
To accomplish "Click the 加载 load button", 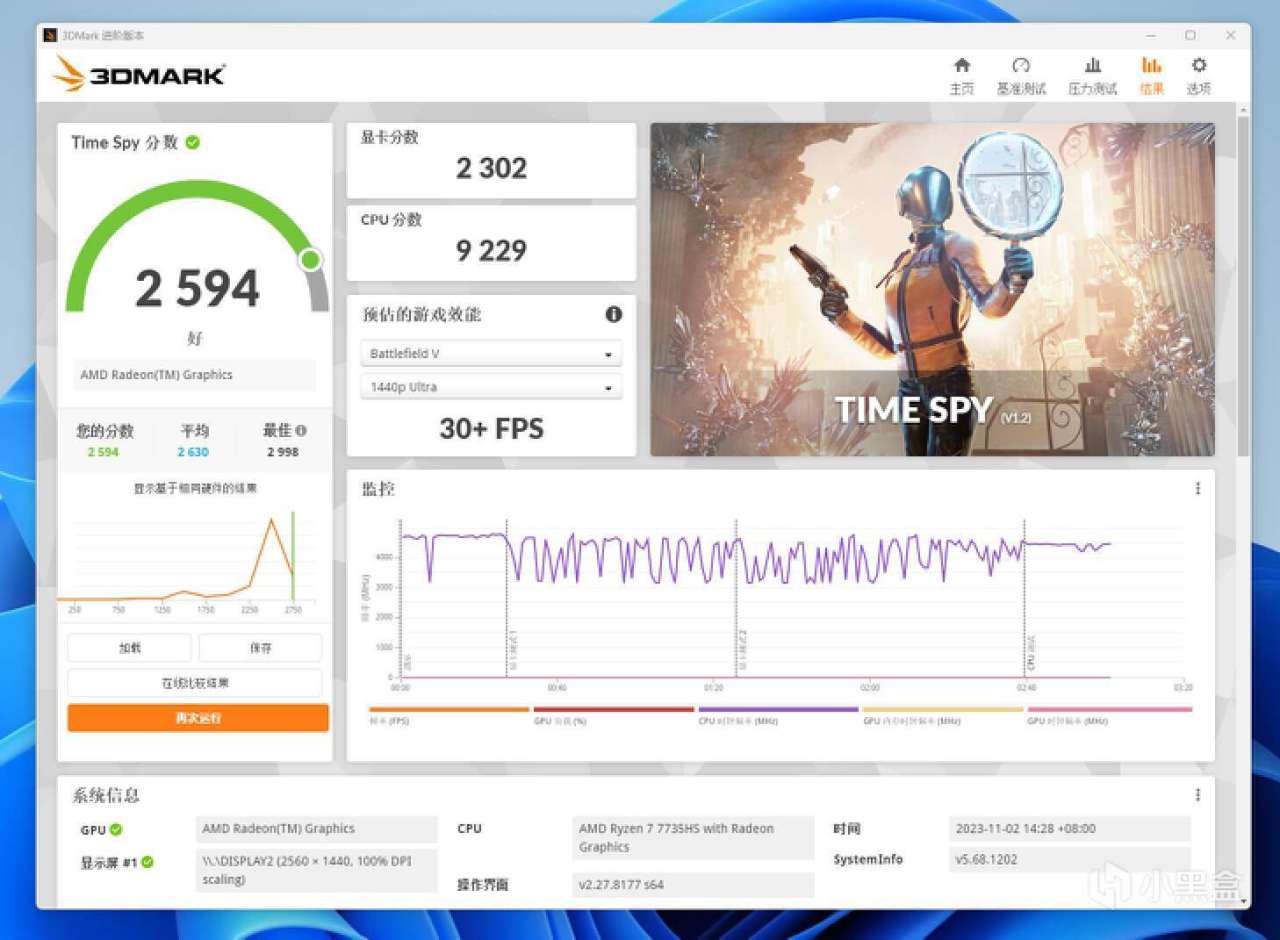I will [x=129, y=648].
